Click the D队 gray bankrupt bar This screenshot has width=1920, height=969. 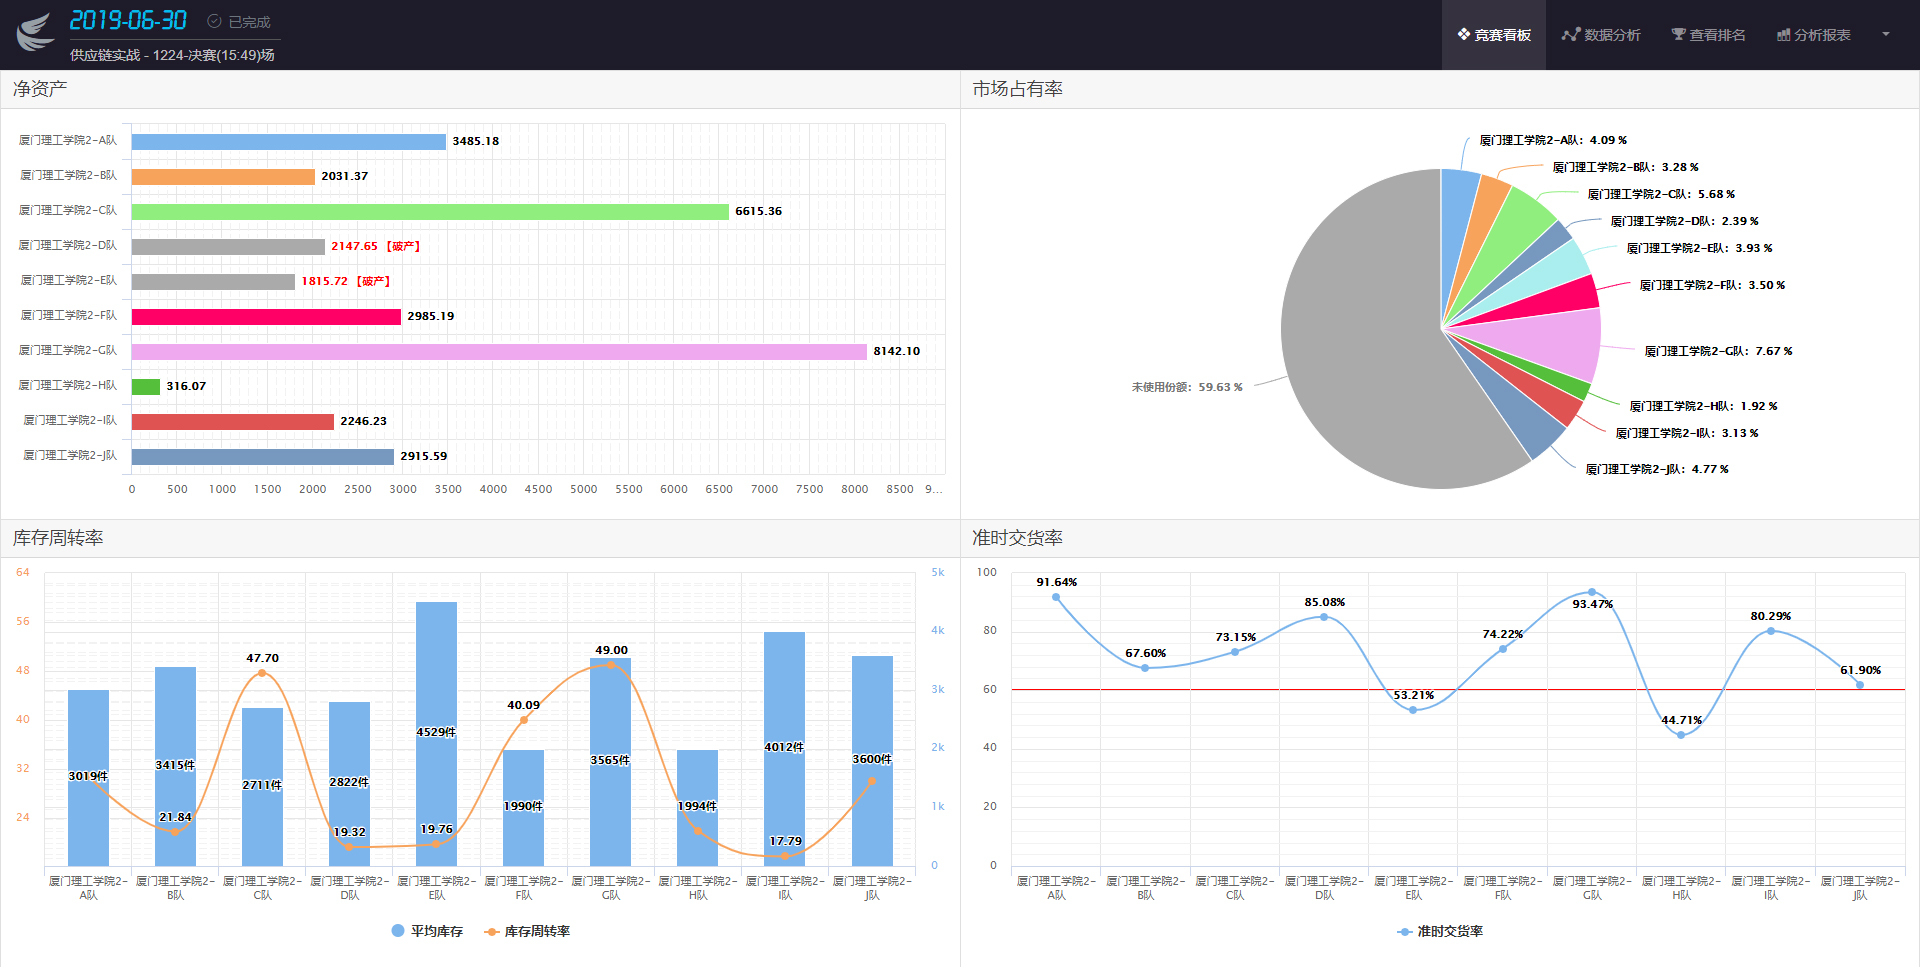(x=228, y=247)
